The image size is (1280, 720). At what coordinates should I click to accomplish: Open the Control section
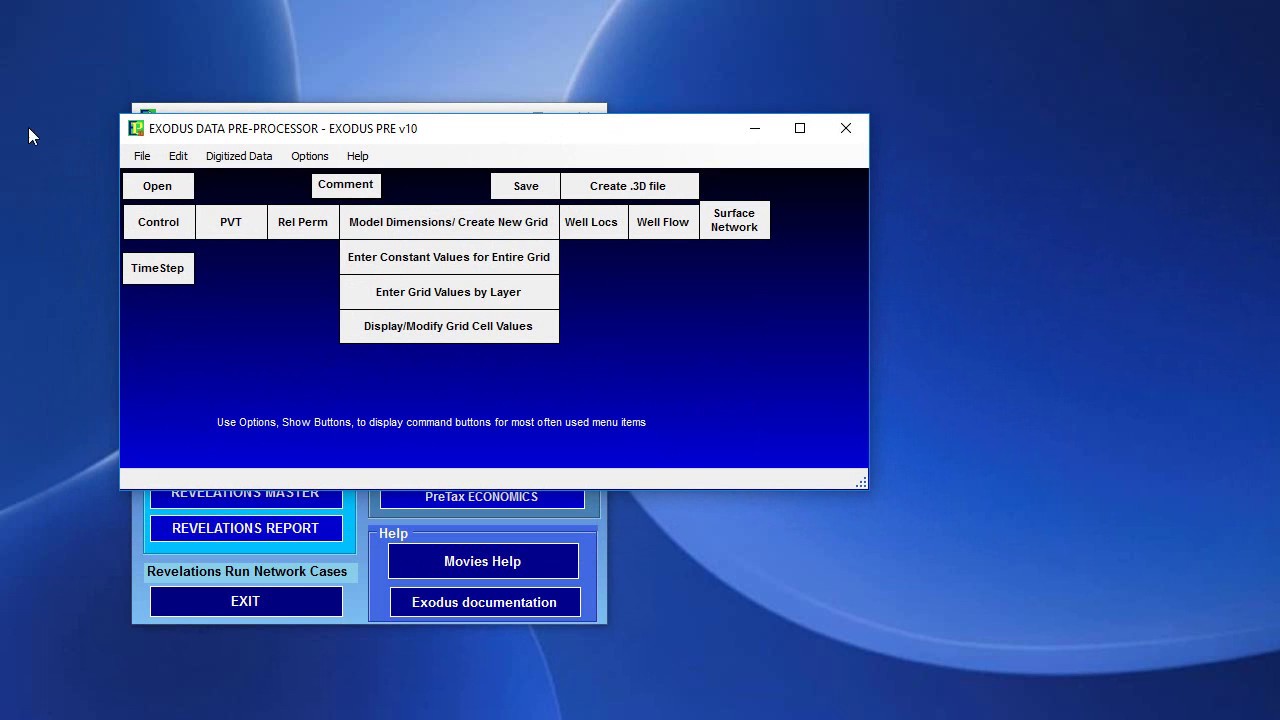tap(159, 222)
